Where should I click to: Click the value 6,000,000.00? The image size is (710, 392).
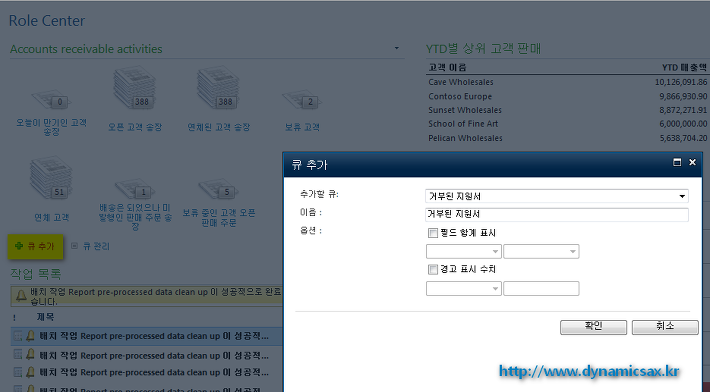(x=683, y=124)
